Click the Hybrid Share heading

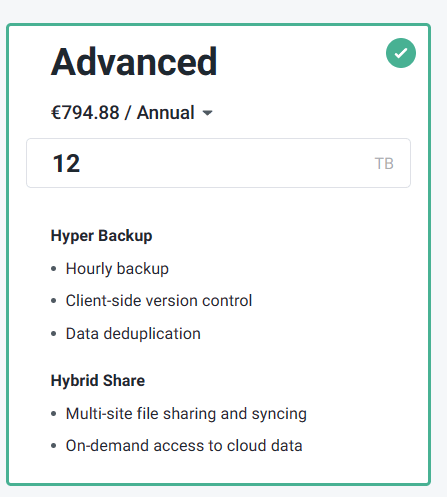(98, 381)
